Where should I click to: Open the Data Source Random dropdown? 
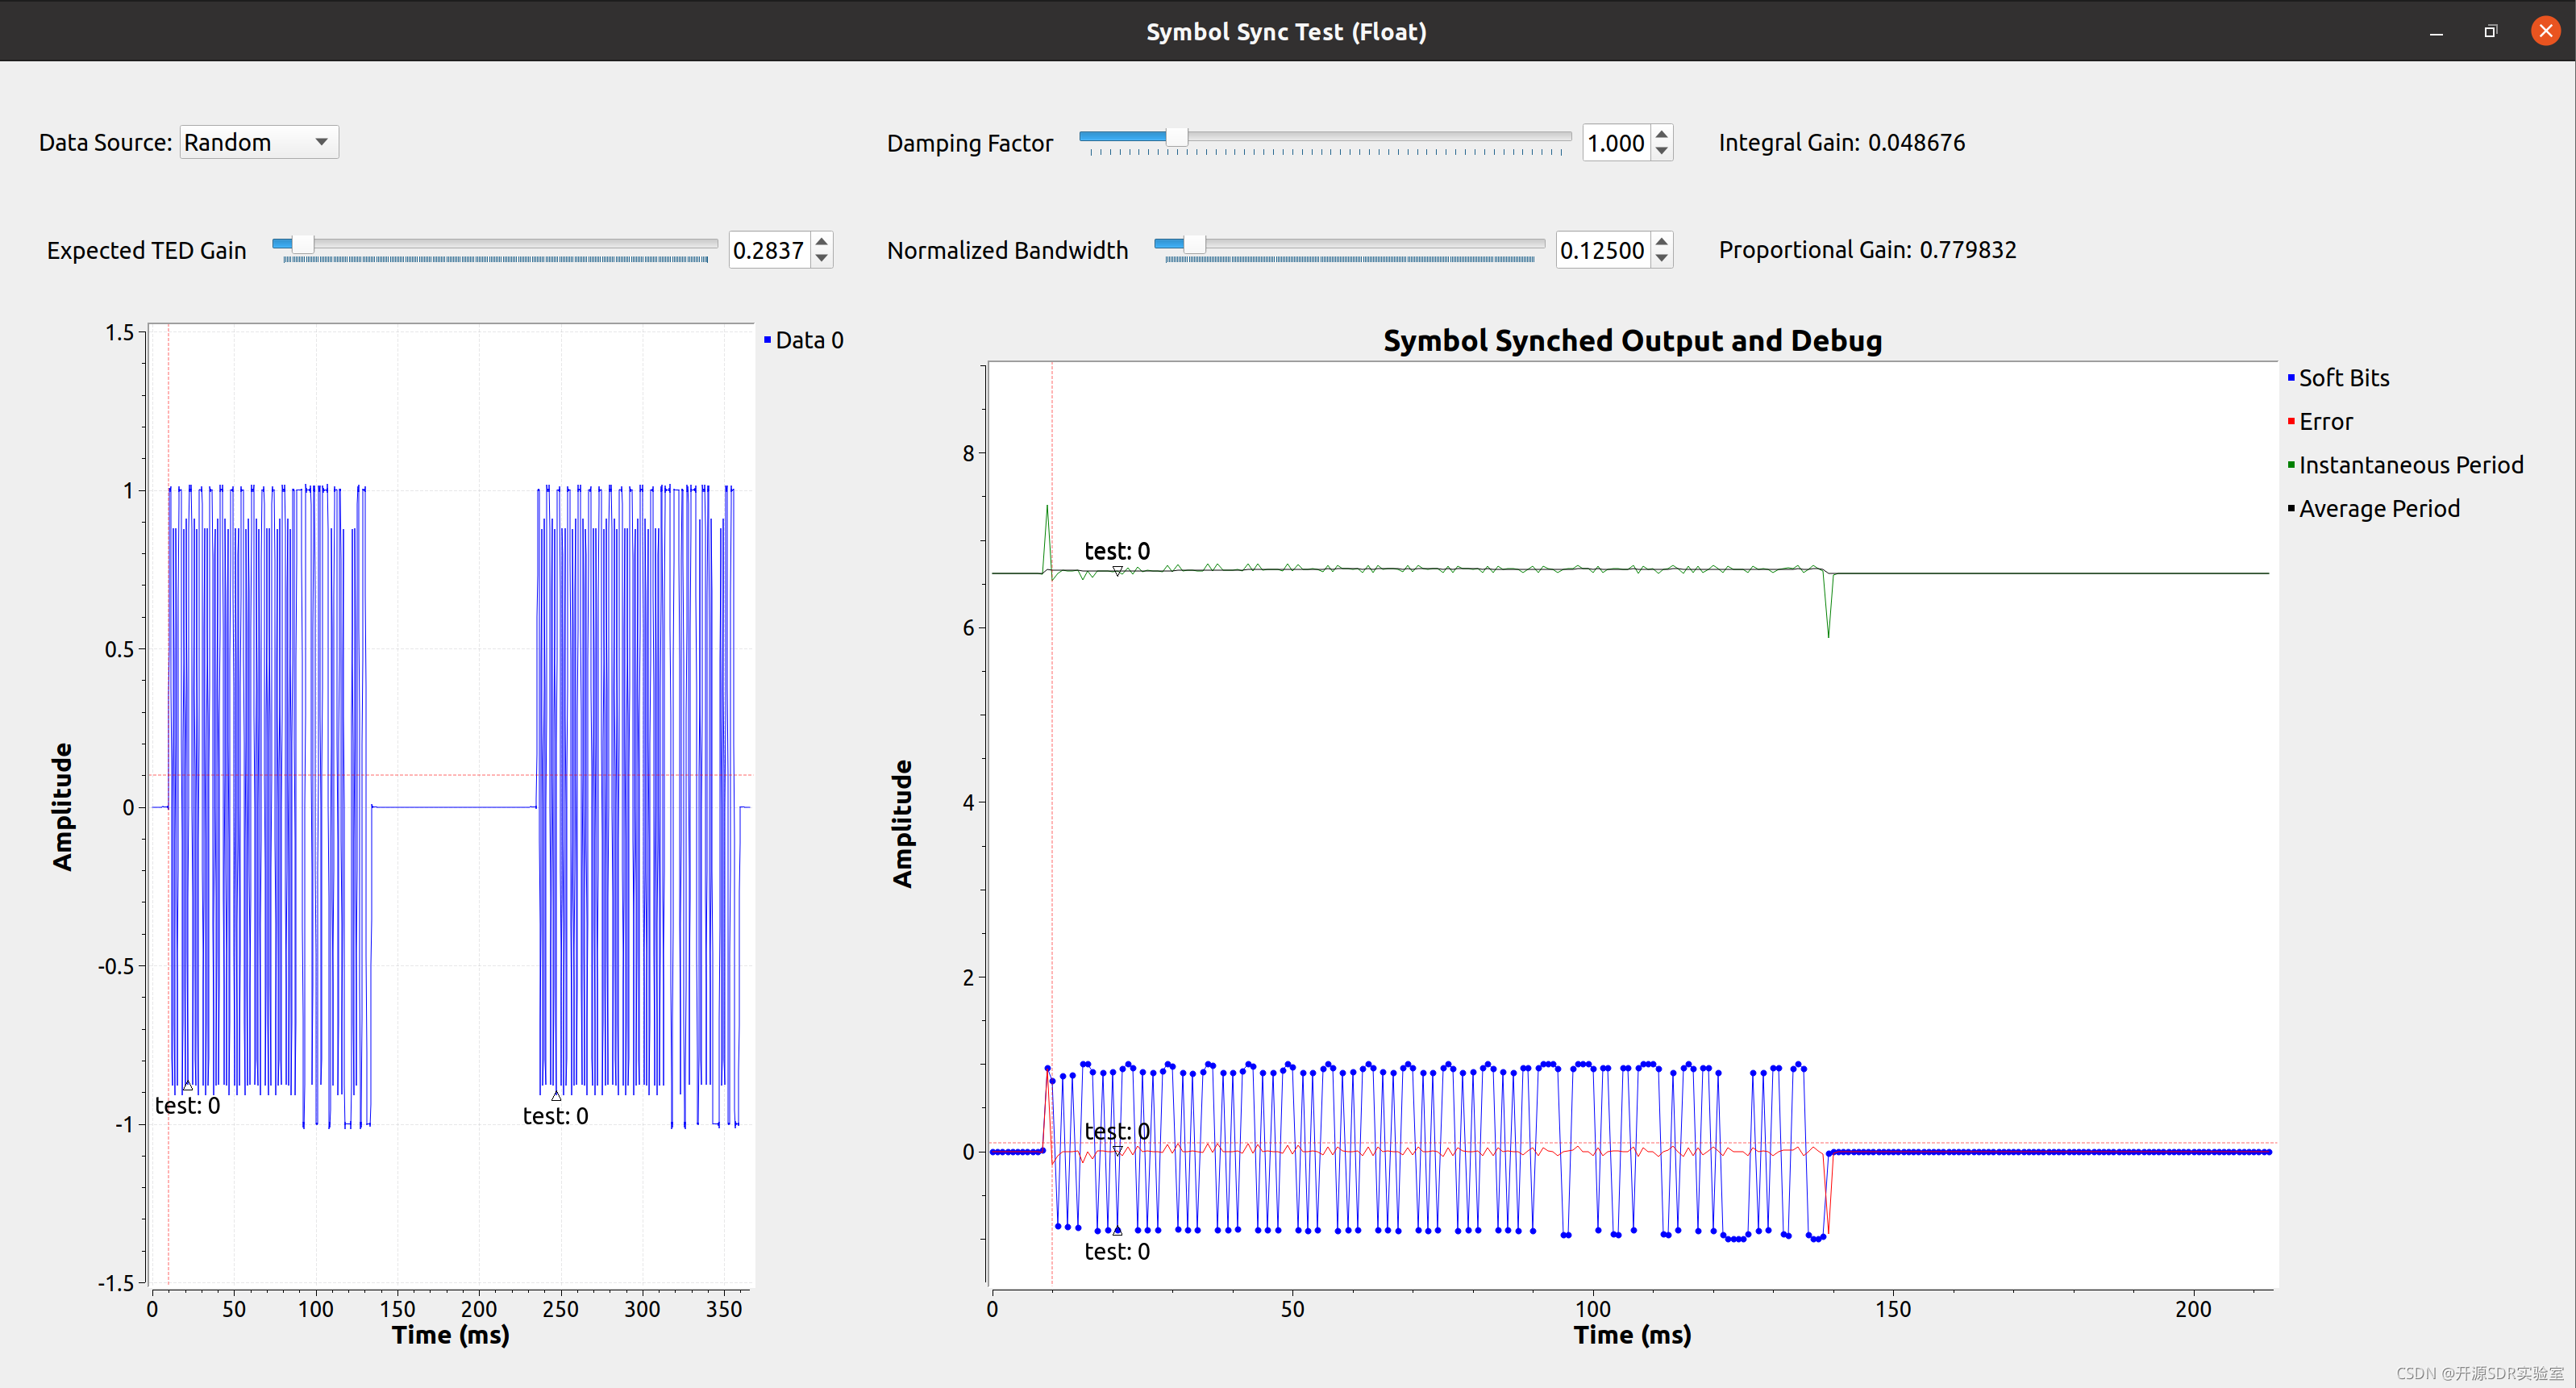tap(259, 142)
